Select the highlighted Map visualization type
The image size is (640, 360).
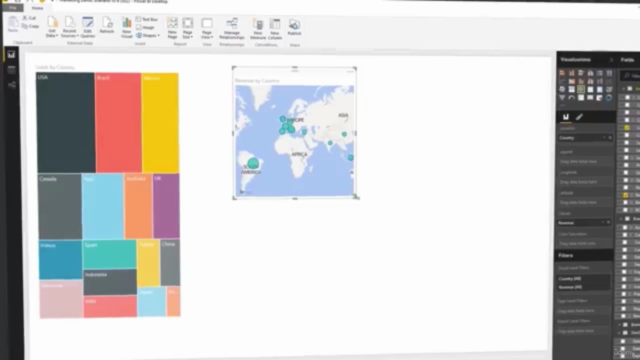[581, 89]
